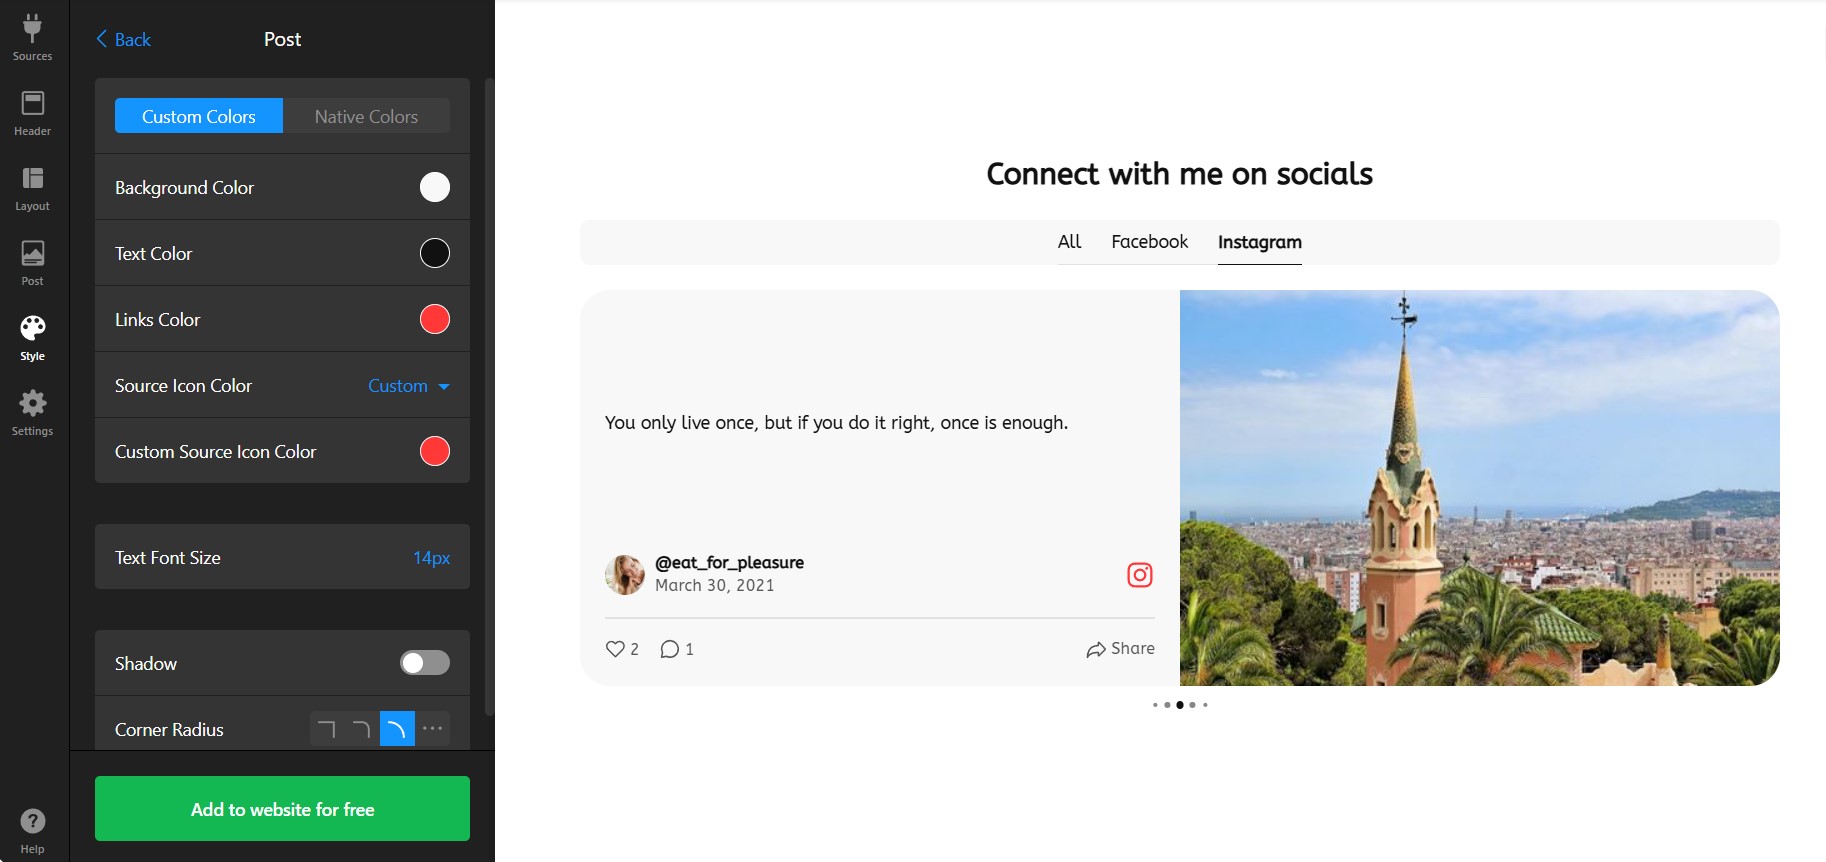Screen dimensions: 1826x862
Task: Click Add to website for free
Action: [x=282, y=809]
